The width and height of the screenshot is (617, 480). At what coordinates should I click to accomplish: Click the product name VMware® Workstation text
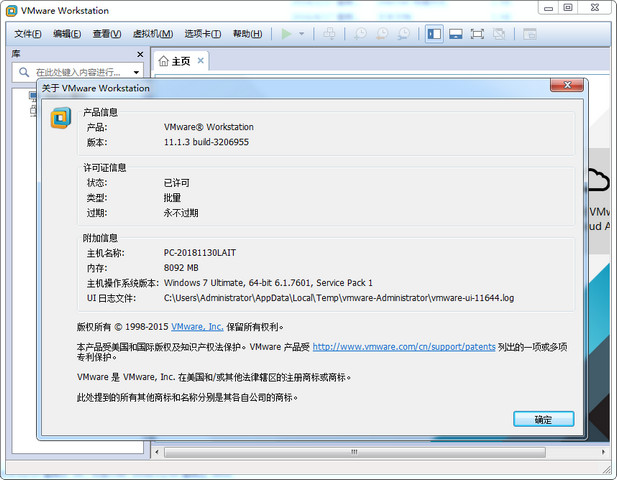tap(209, 127)
